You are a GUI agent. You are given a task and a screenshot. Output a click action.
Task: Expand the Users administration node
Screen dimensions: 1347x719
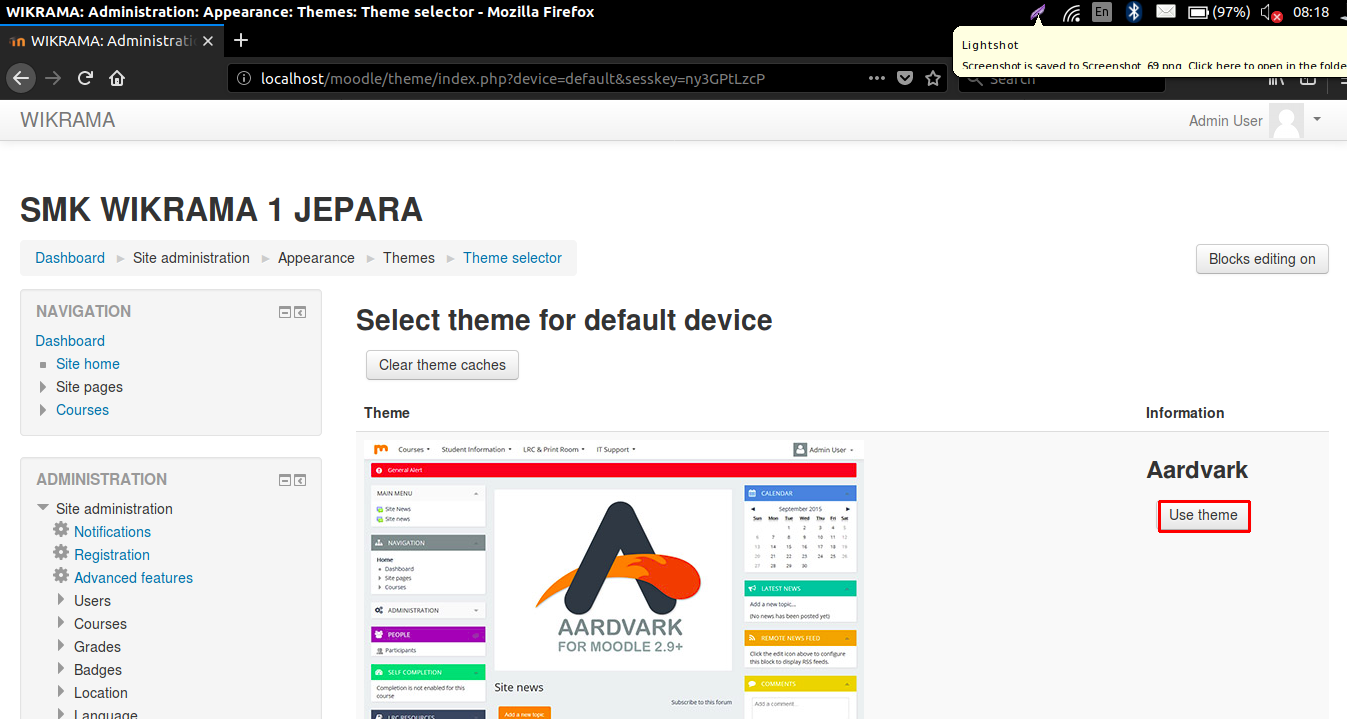(x=61, y=601)
